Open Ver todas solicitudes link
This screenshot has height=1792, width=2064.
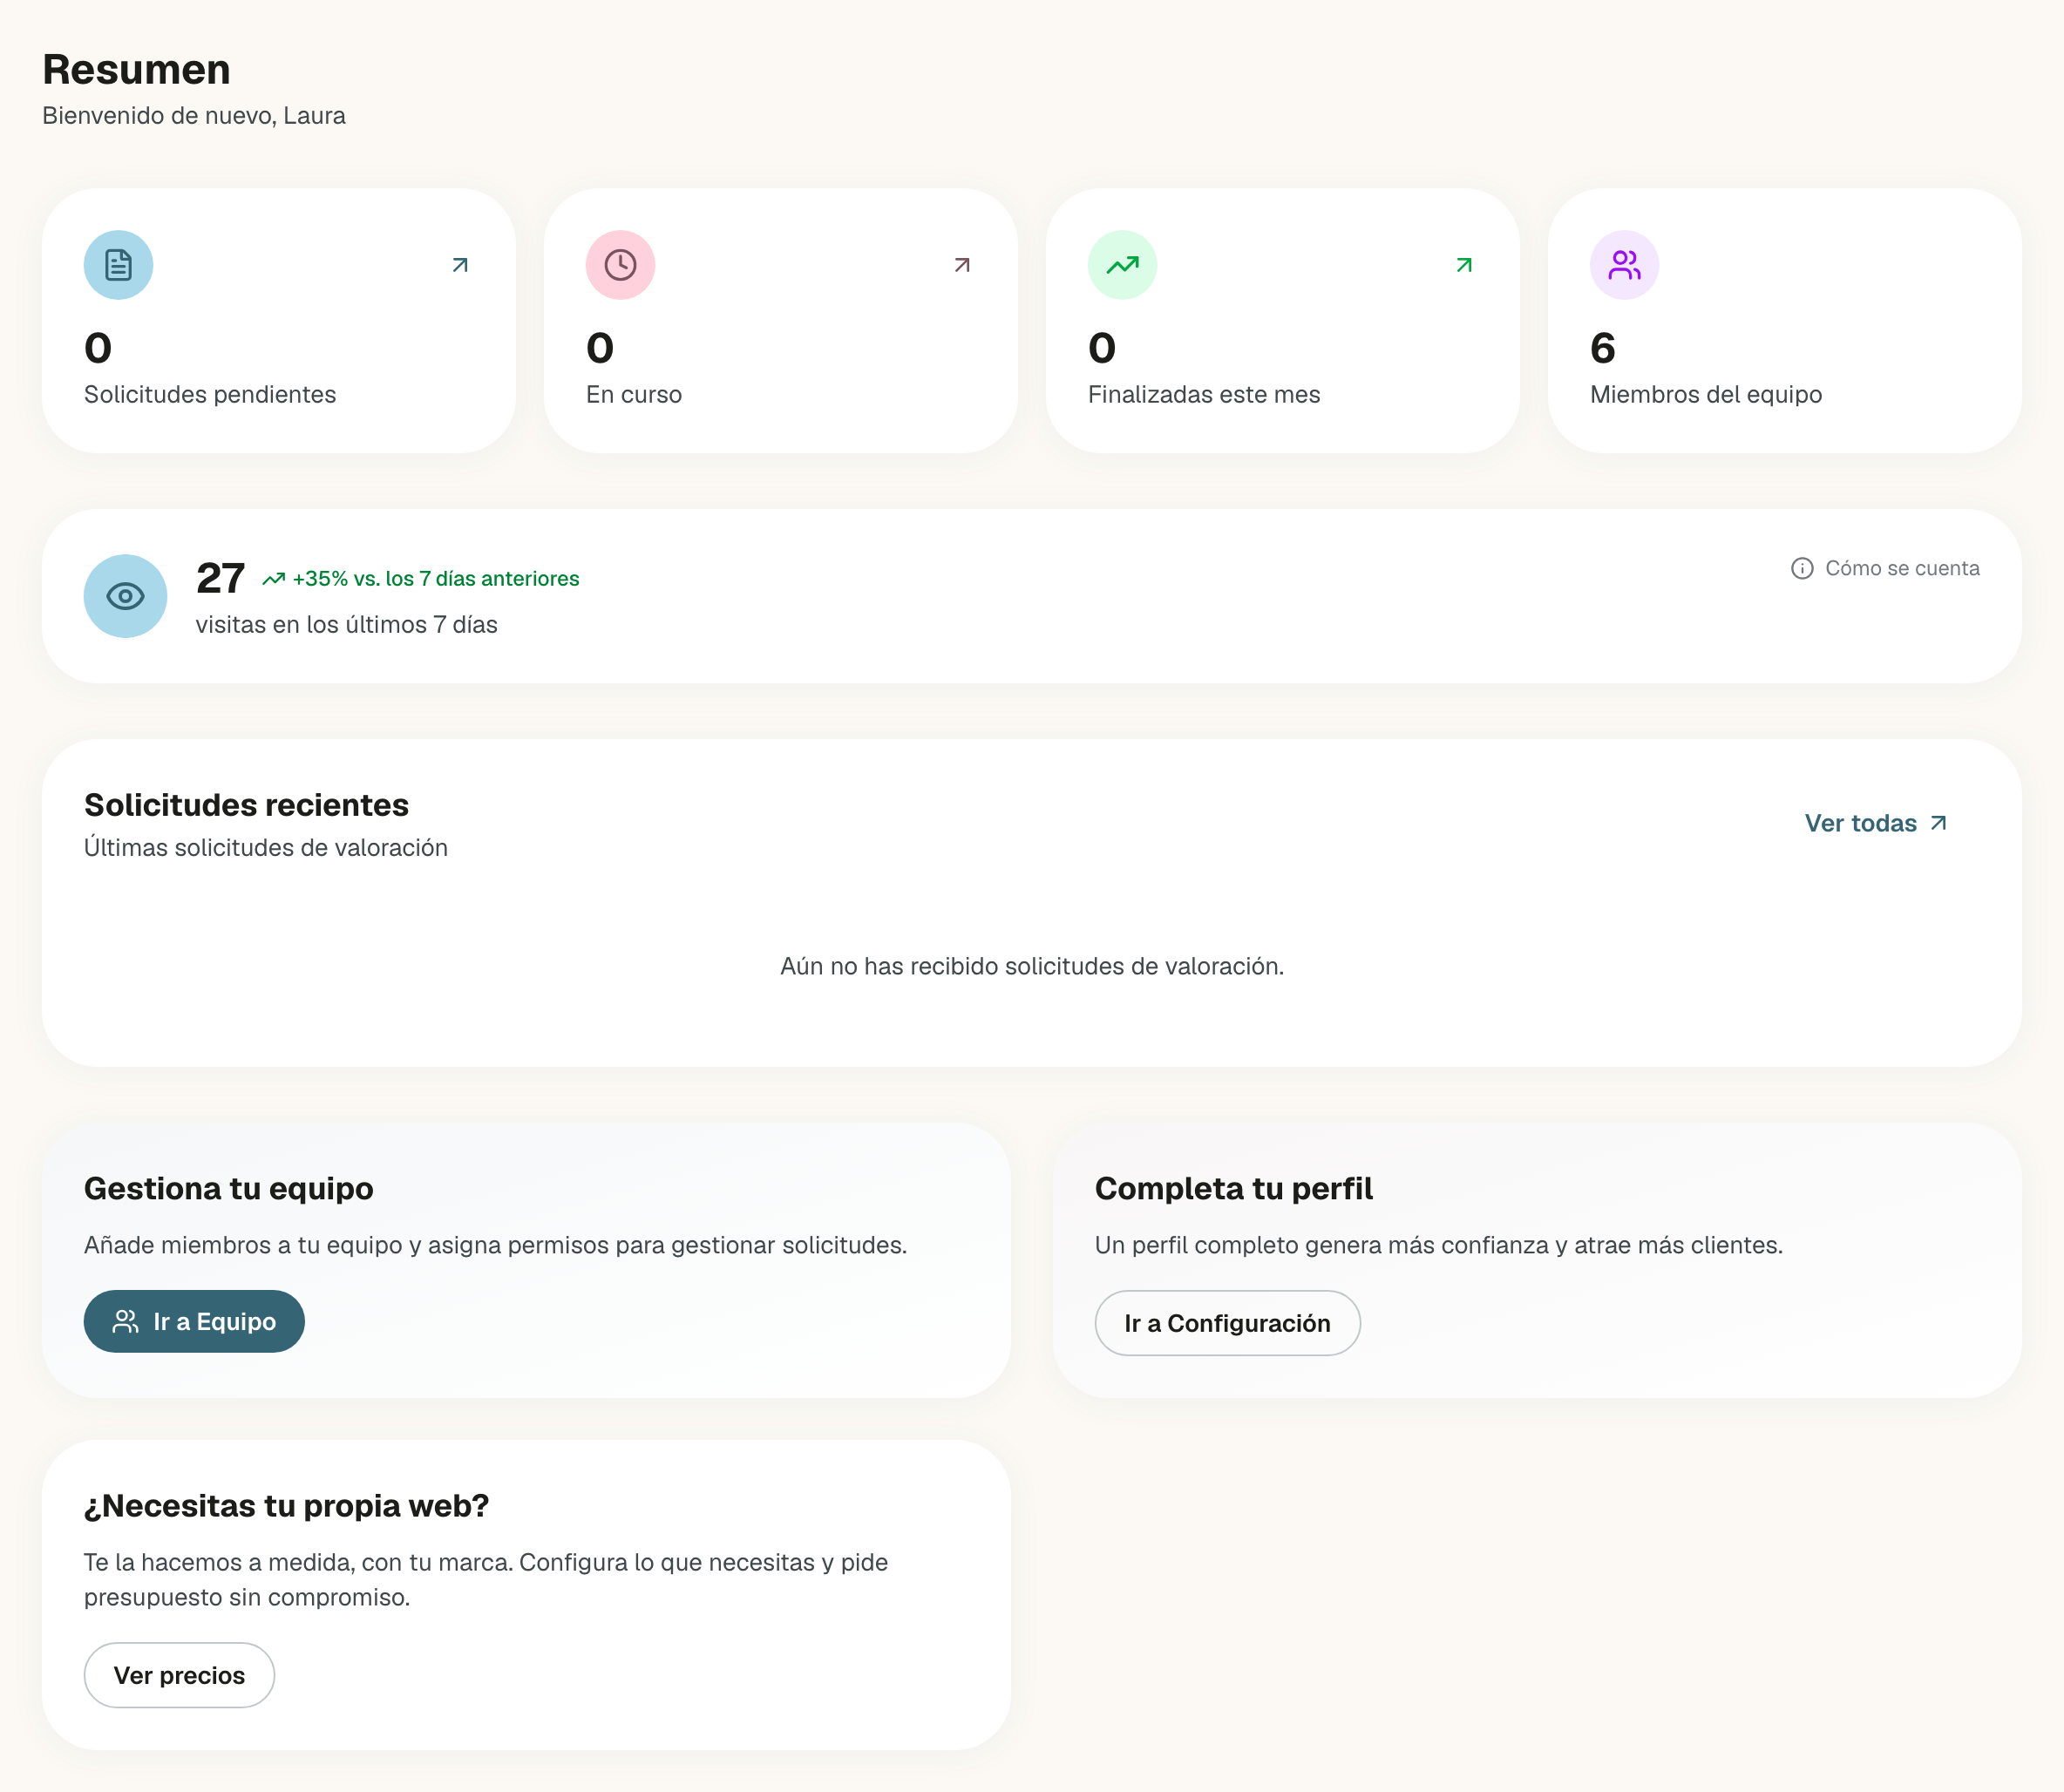[1876, 823]
